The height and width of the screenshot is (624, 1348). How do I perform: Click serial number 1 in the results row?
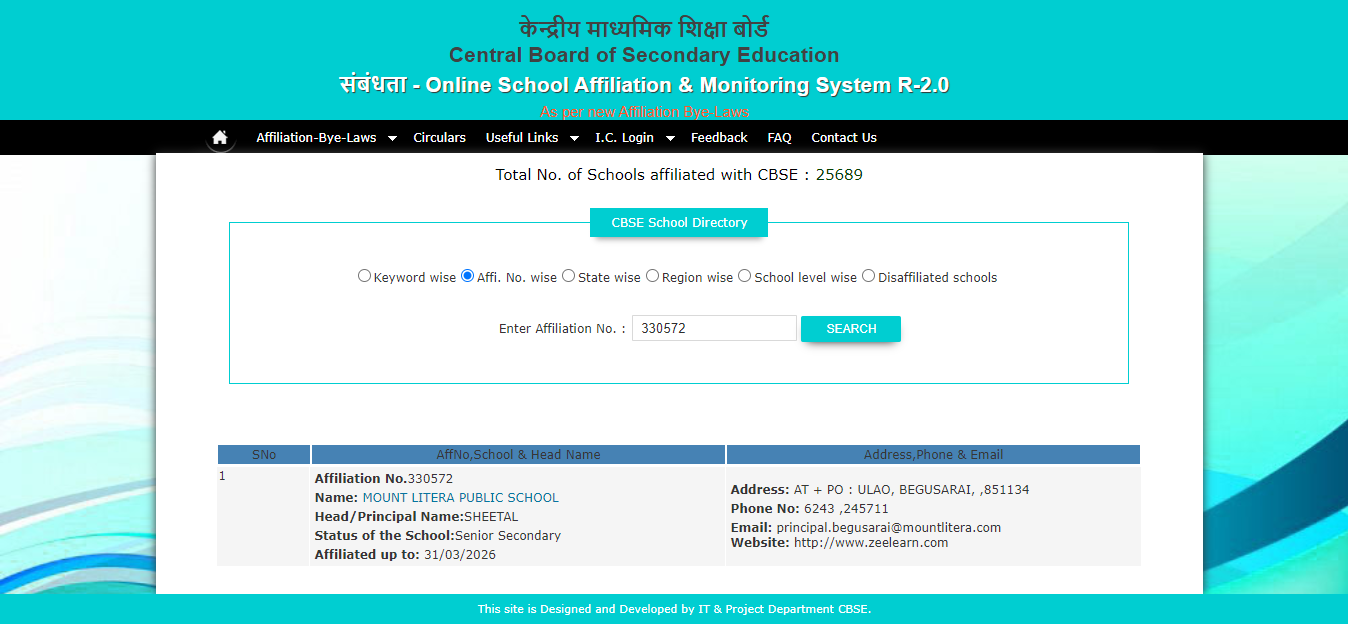click(222, 476)
